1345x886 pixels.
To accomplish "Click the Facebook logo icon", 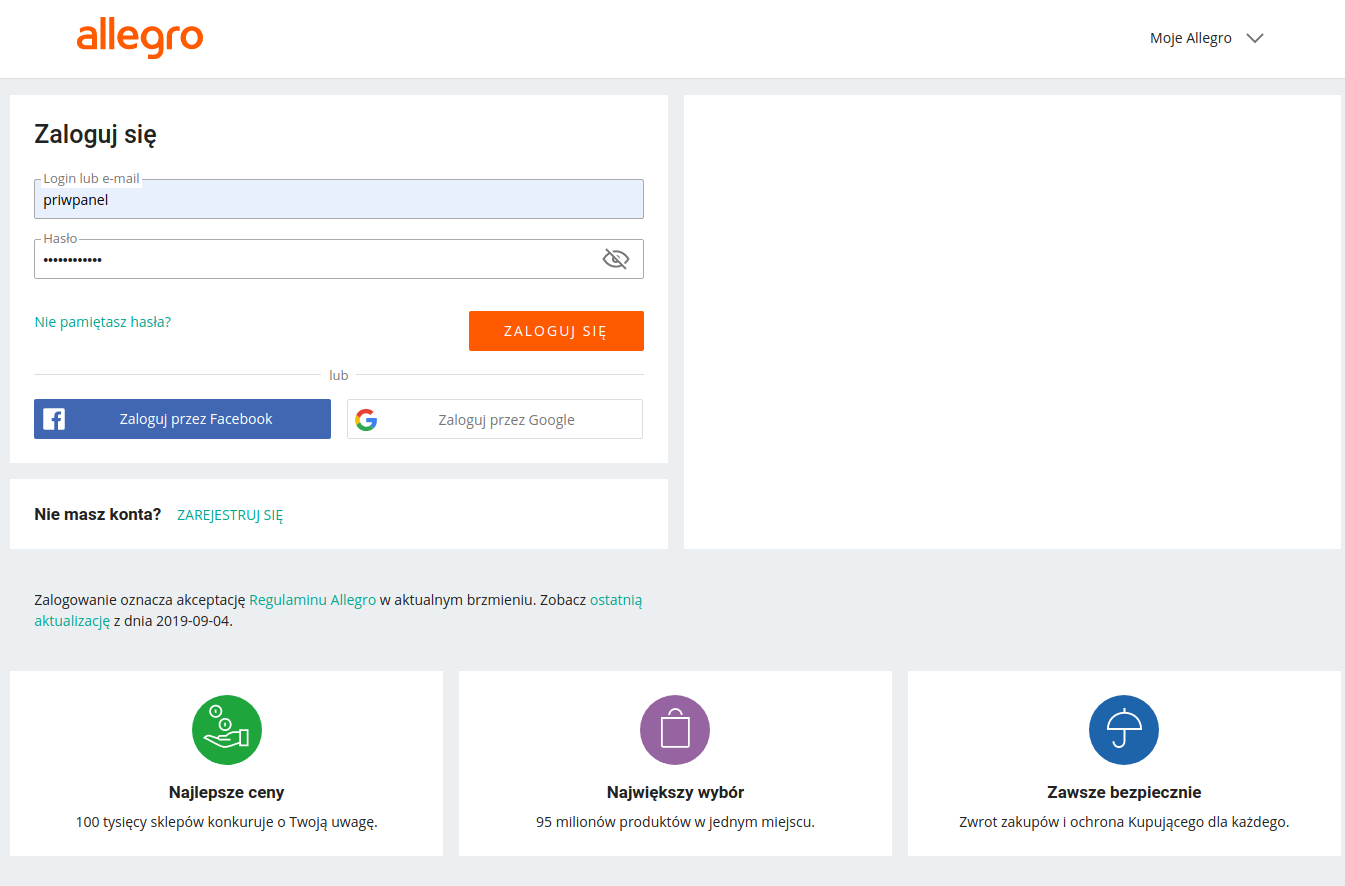I will (54, 419).
